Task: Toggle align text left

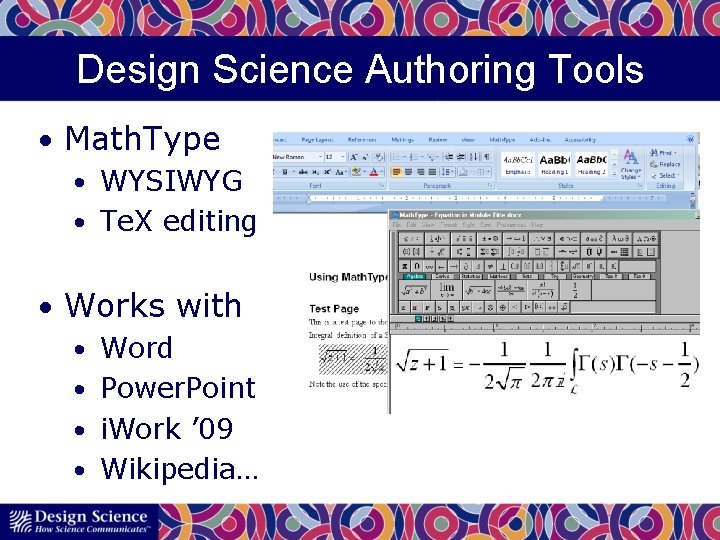Action: (x=397, y=172)
